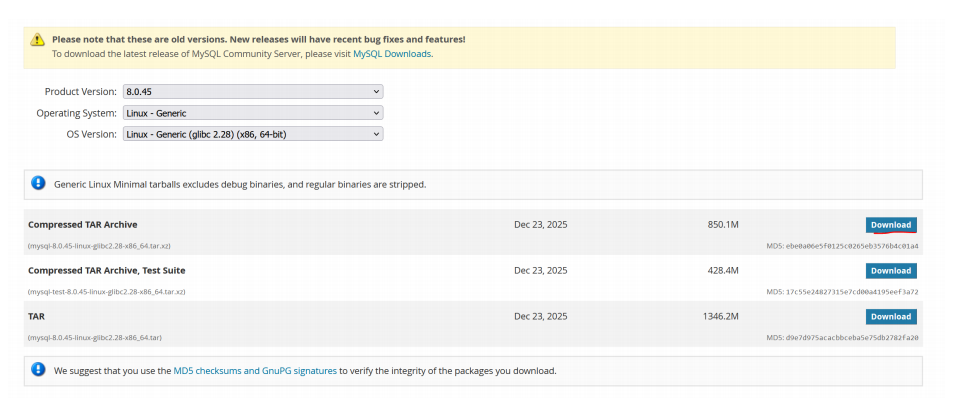This screenshot has width=954, height=411.
Task: Click the Operating System label
Action: point(76,113)
